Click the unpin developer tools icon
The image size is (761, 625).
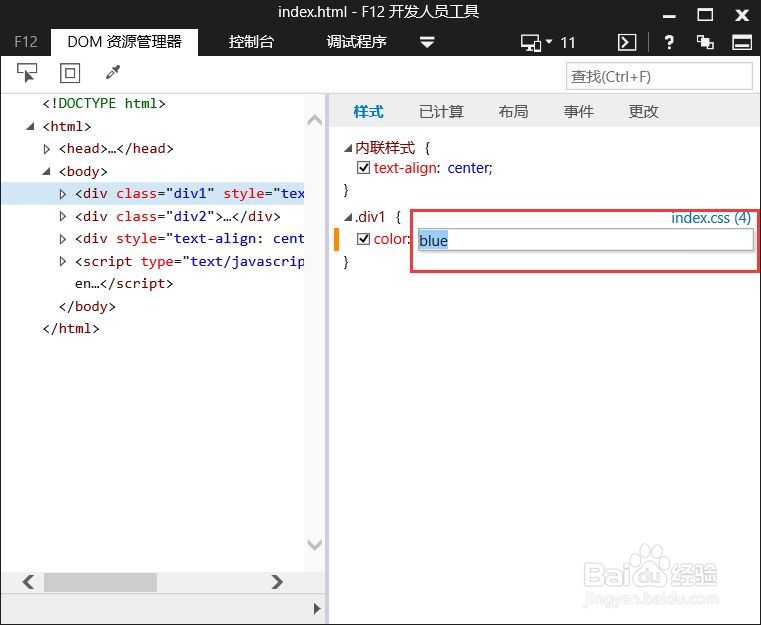pos(705,42)
